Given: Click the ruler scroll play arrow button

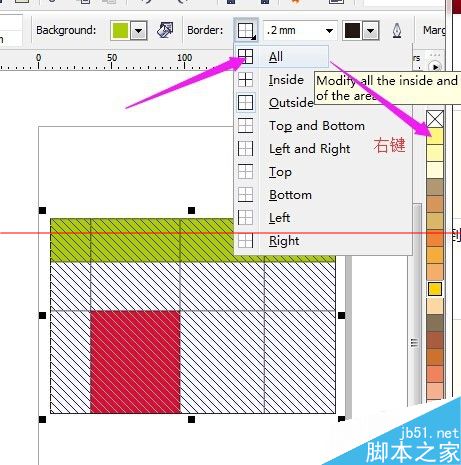Looking at the screenshot, I should click(435, 66).
